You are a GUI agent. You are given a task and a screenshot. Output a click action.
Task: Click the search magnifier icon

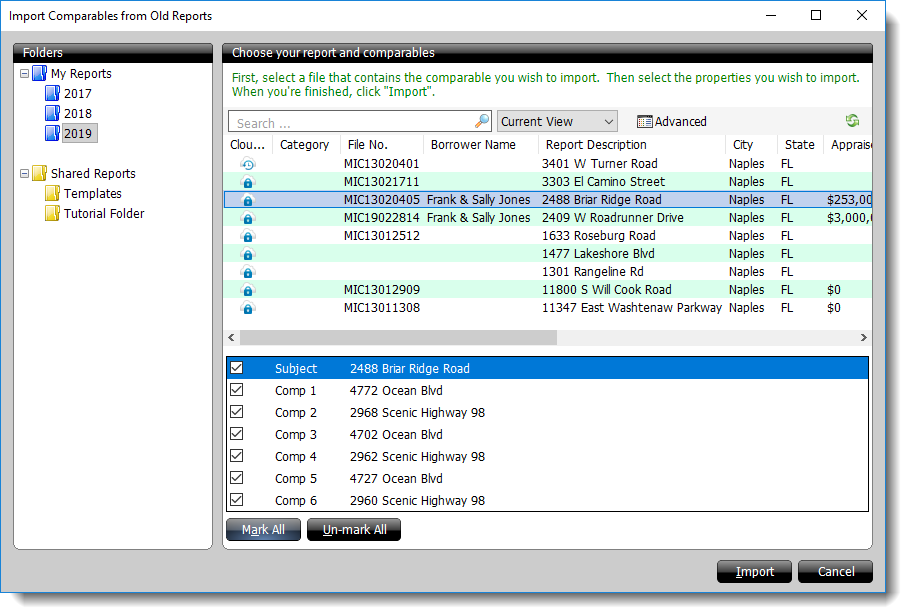(x=482, y=122)
